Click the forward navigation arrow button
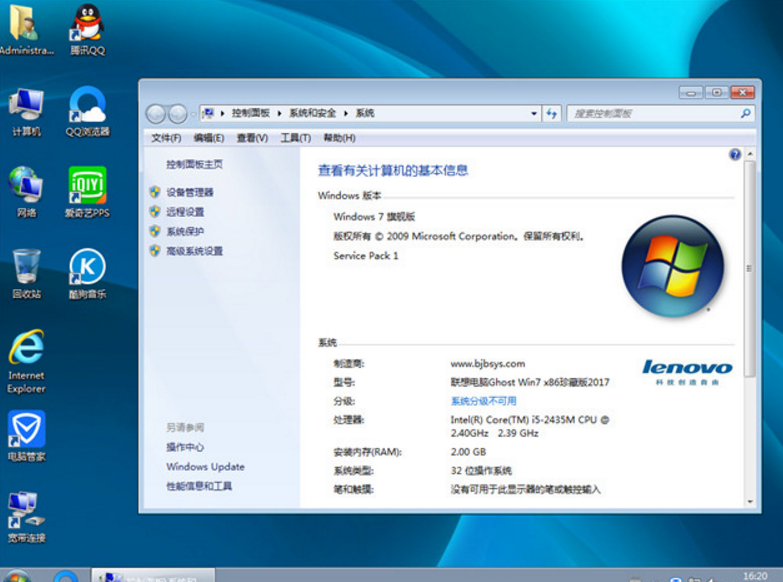The image size is (783, 582). [x=177, y=114]
